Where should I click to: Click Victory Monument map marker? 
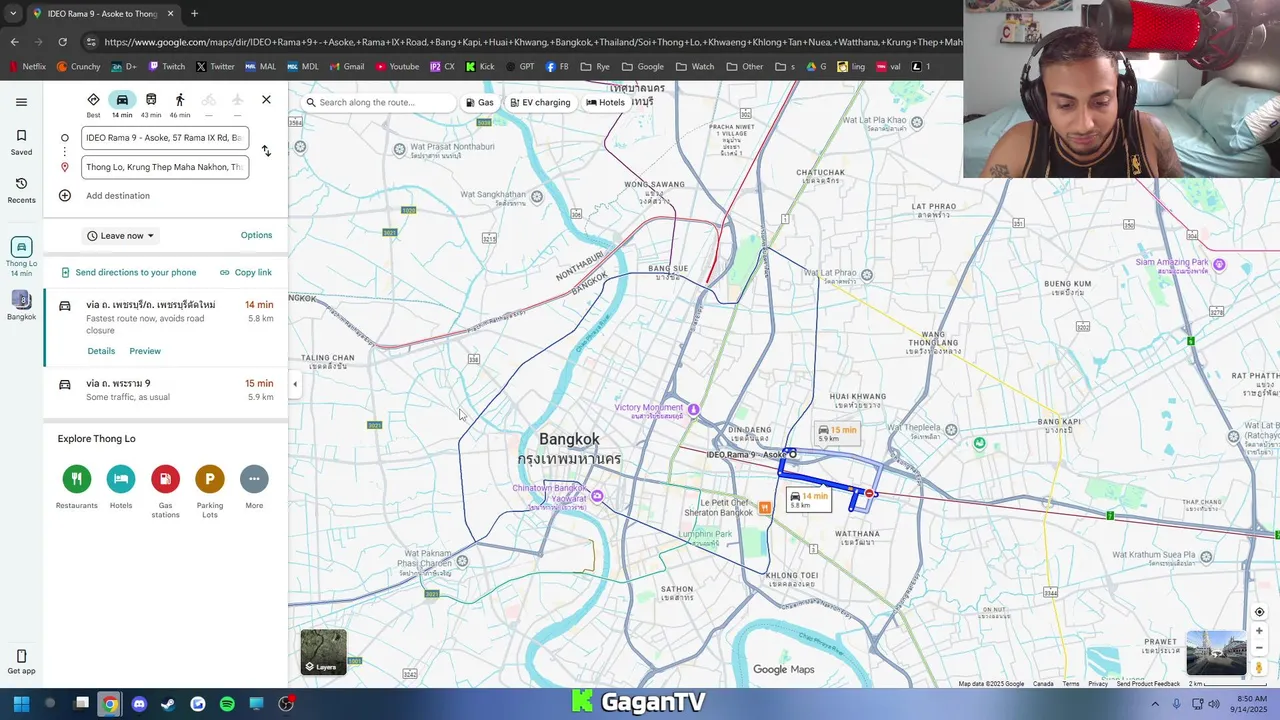[x=693, y=410]
